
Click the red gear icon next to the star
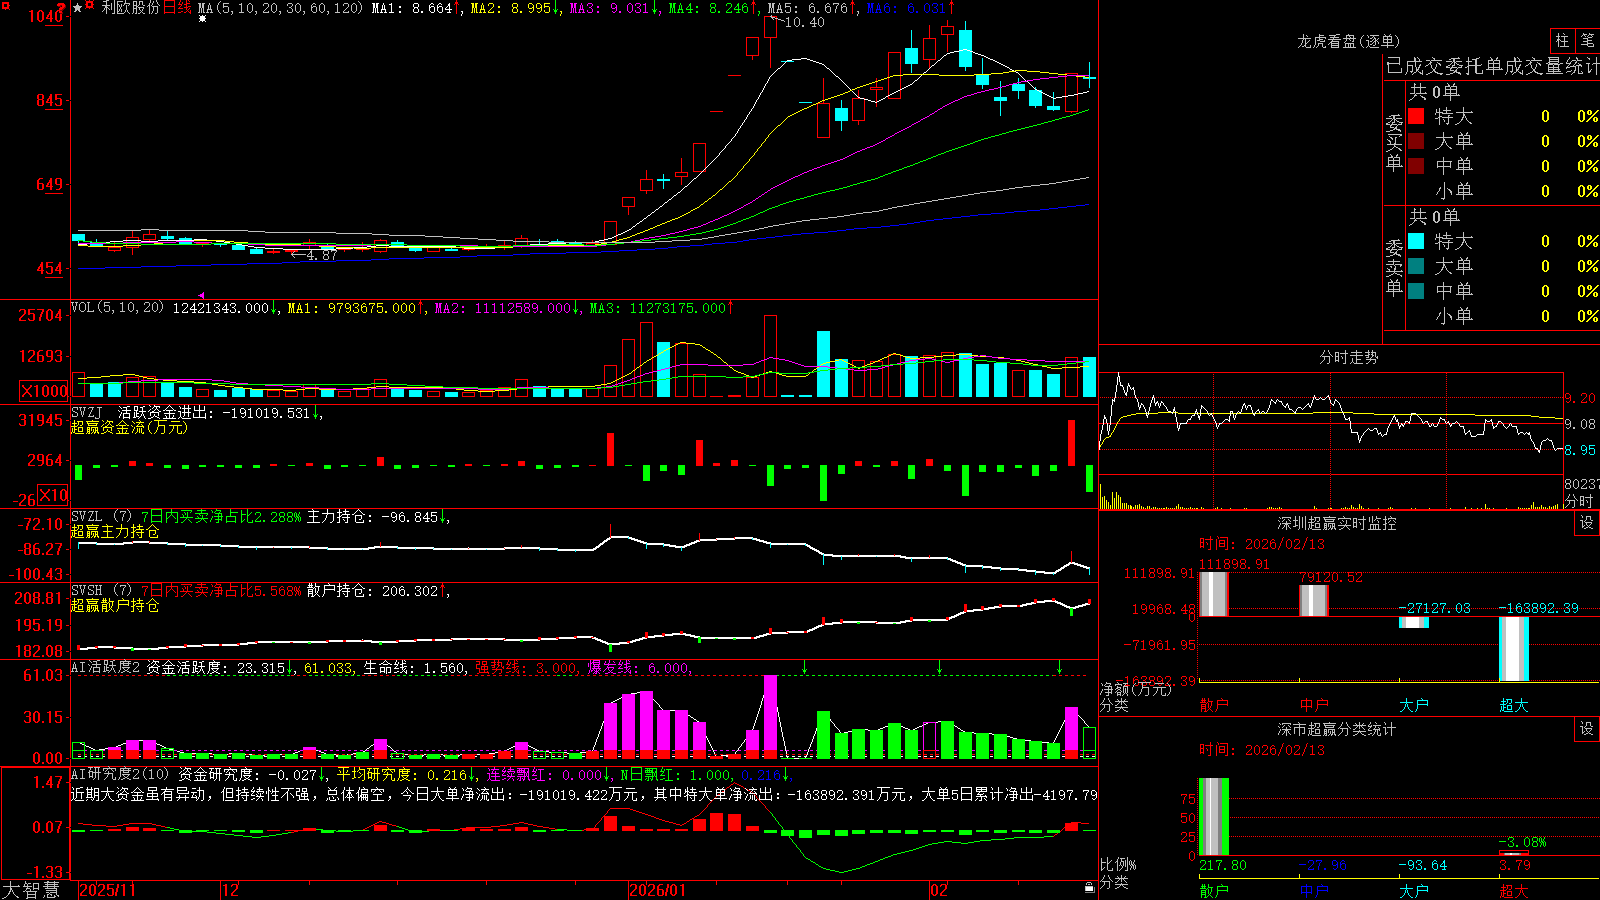90,7
